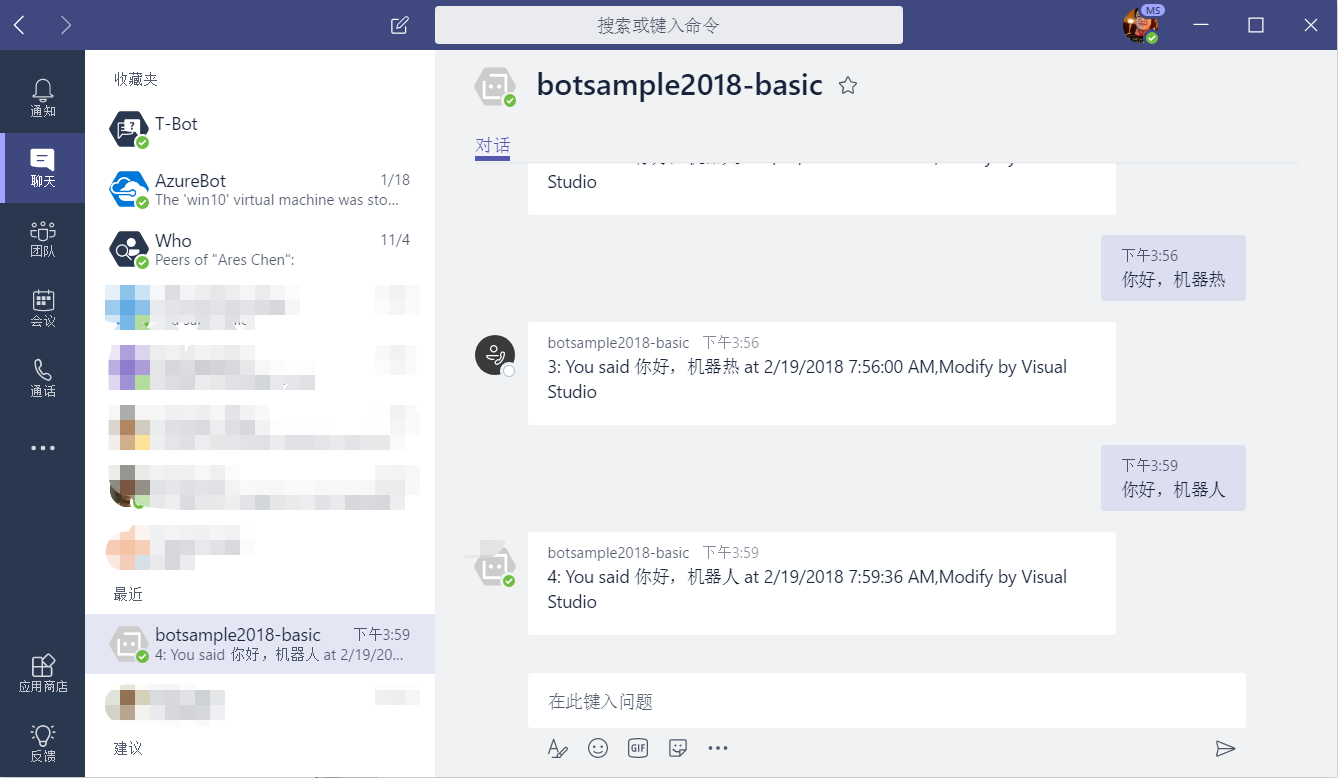This screenshot has width=1338, height=778.
Task: Switch to the 对话 conversation tab
Action: point(492,145)
